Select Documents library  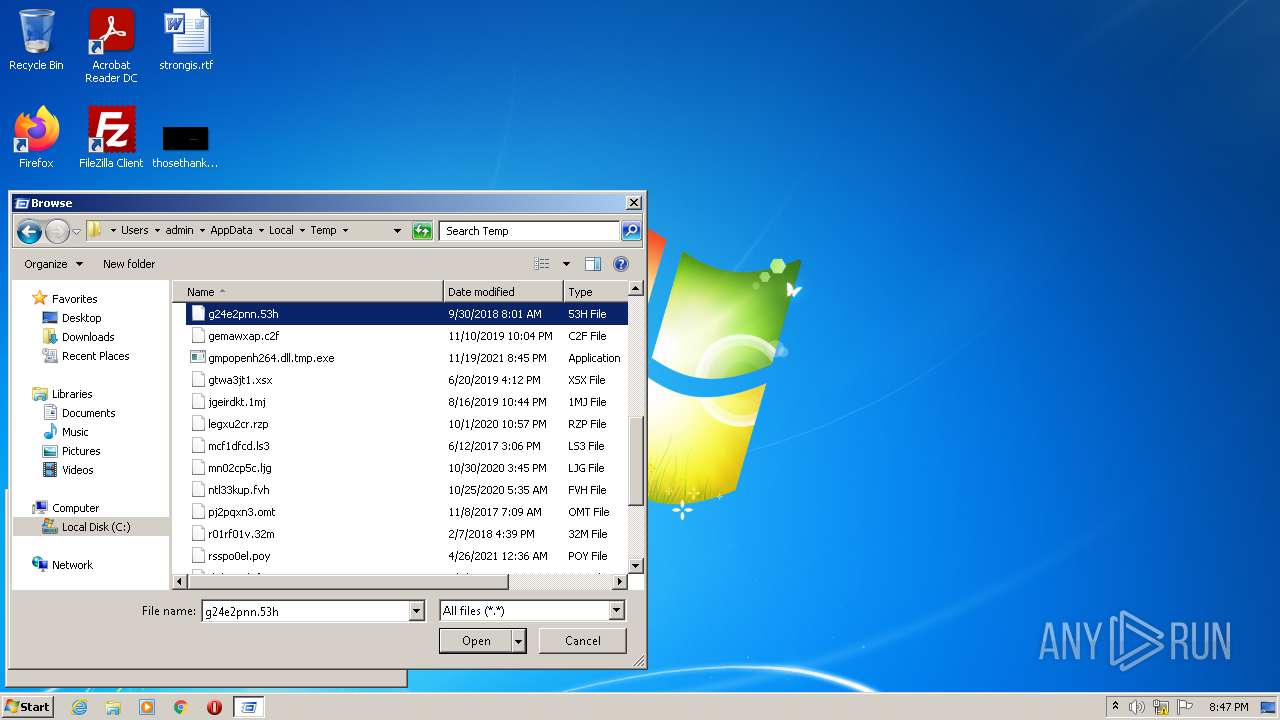click(x=88, y=413)
